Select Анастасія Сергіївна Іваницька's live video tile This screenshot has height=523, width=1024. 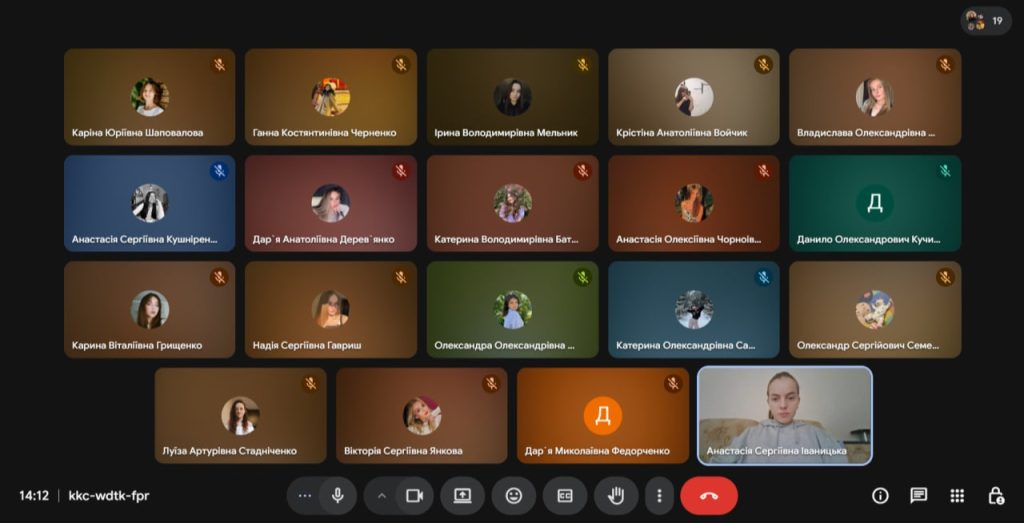784,405
